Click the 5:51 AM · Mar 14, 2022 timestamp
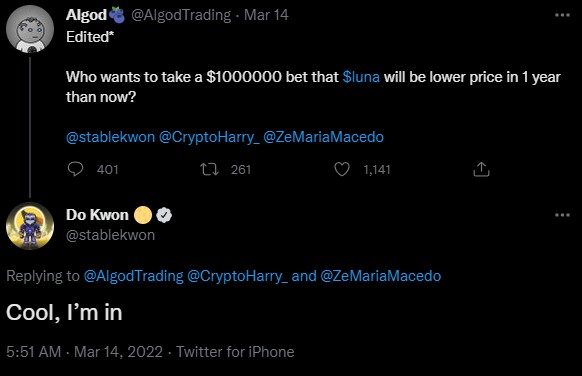Viewport: 582px width, 376px height. 85,352
